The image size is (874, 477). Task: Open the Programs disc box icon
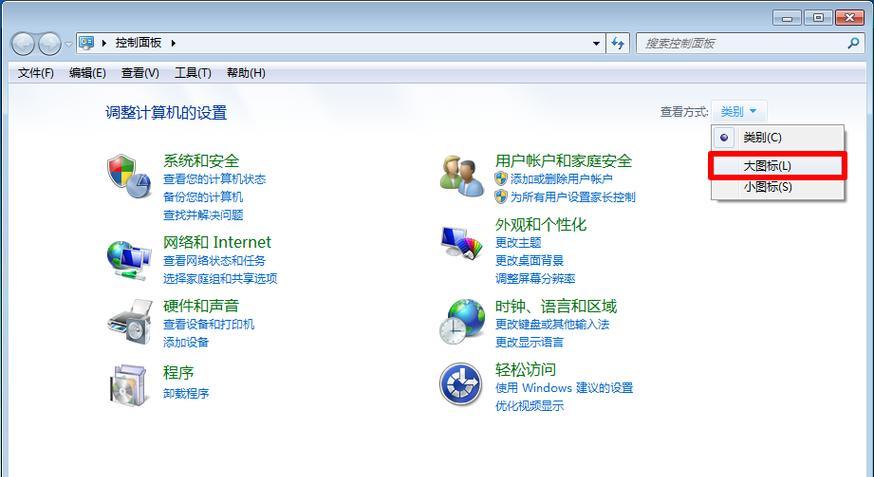129,385
